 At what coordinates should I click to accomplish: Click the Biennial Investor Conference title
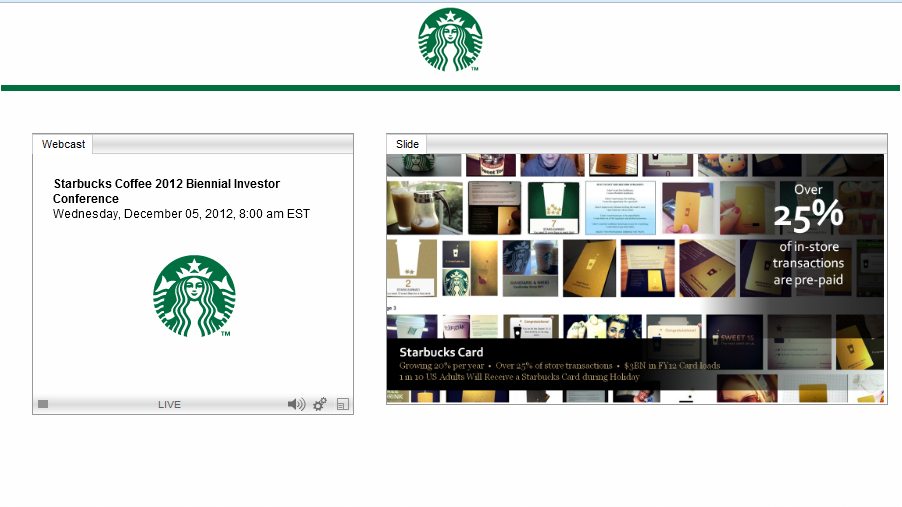tap(166, 191)
